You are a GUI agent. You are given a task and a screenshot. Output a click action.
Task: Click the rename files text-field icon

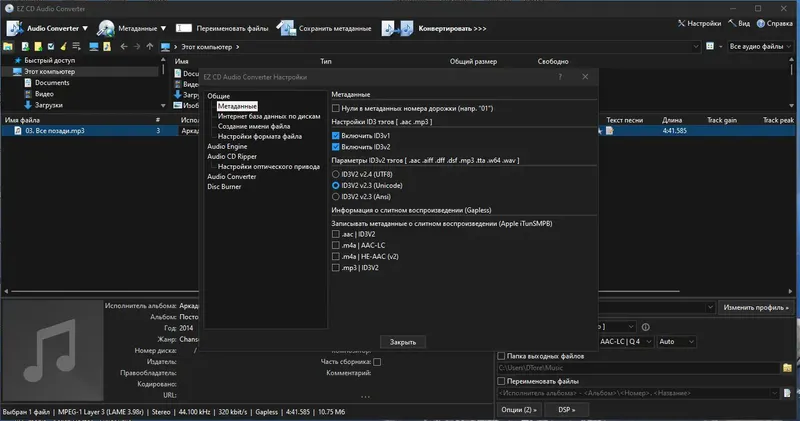pyautogui.click(x=184, y=29)
